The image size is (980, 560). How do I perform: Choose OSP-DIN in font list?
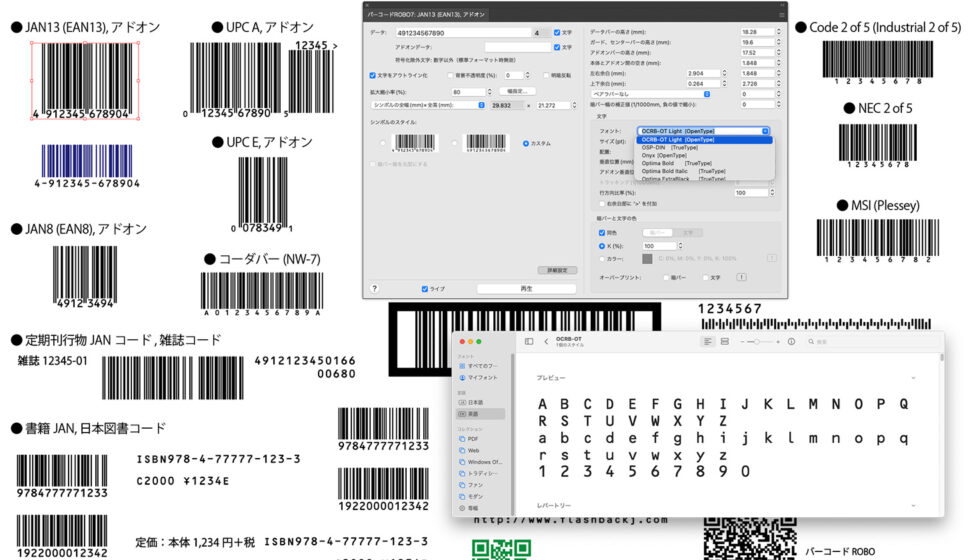(x=704, y=148)
